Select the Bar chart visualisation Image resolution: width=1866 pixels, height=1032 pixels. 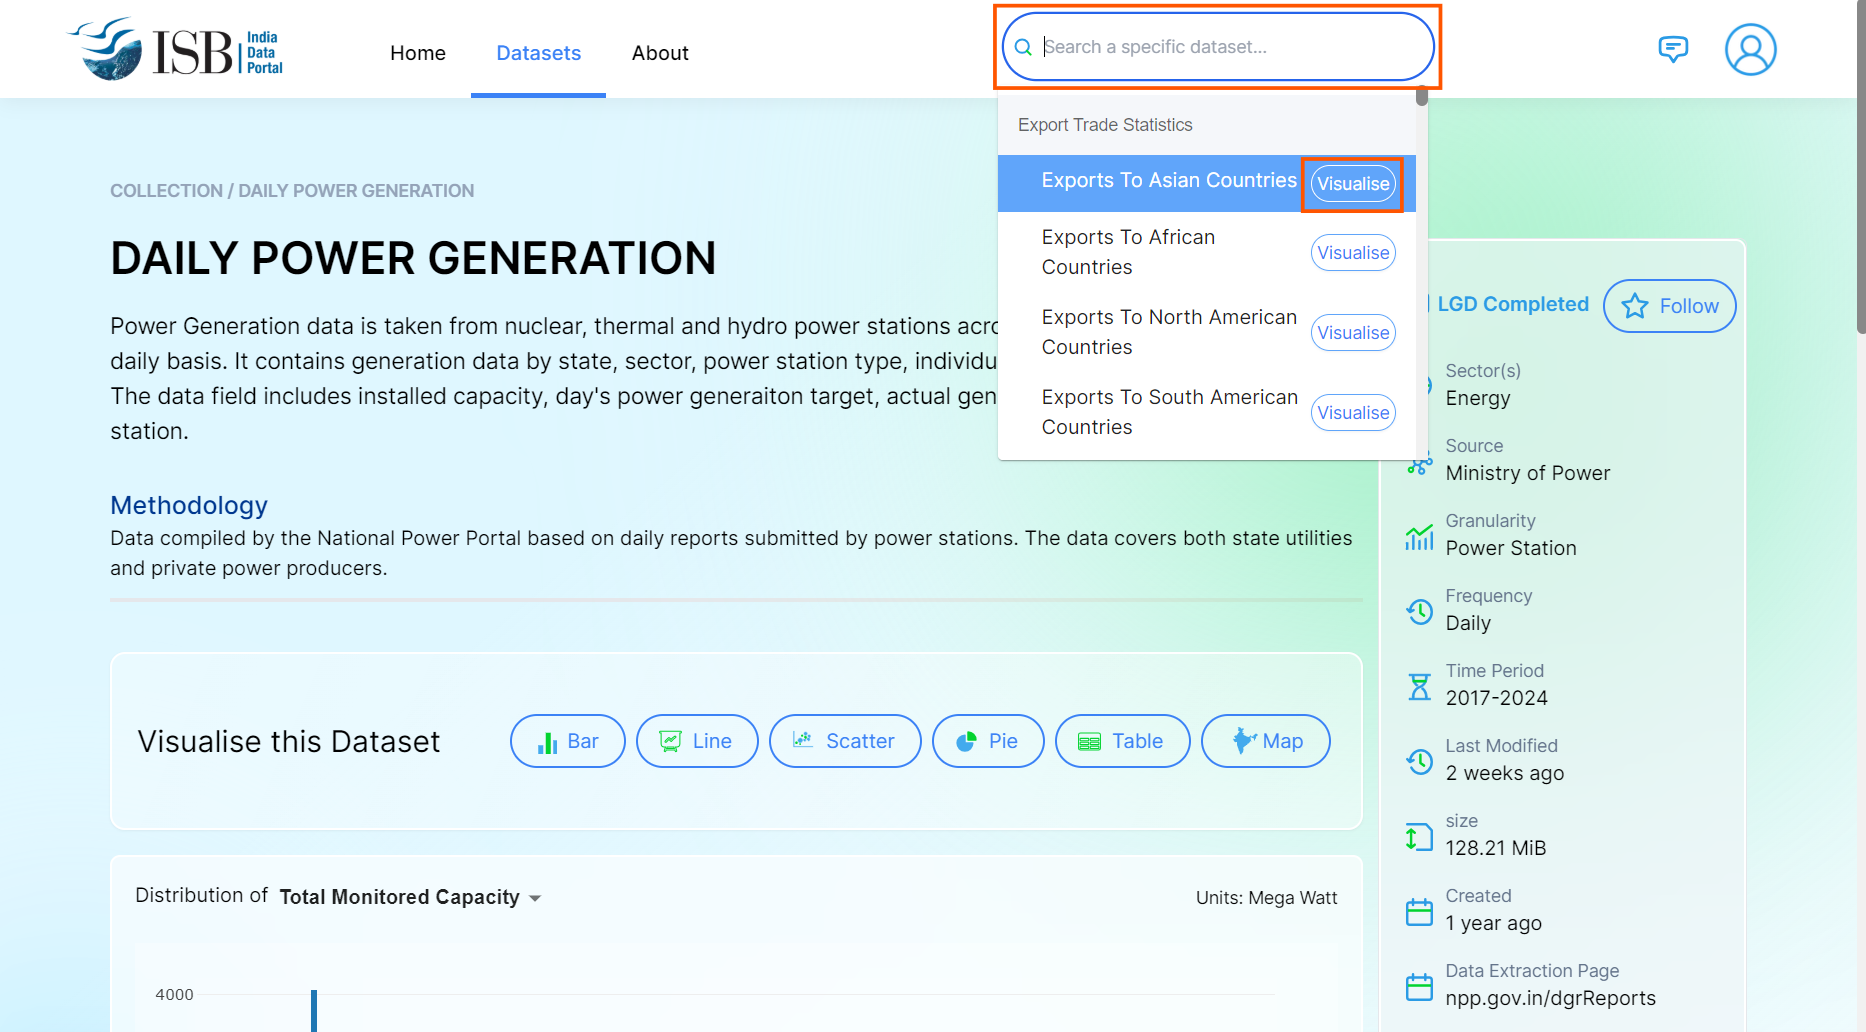click(x=567, y=741)
